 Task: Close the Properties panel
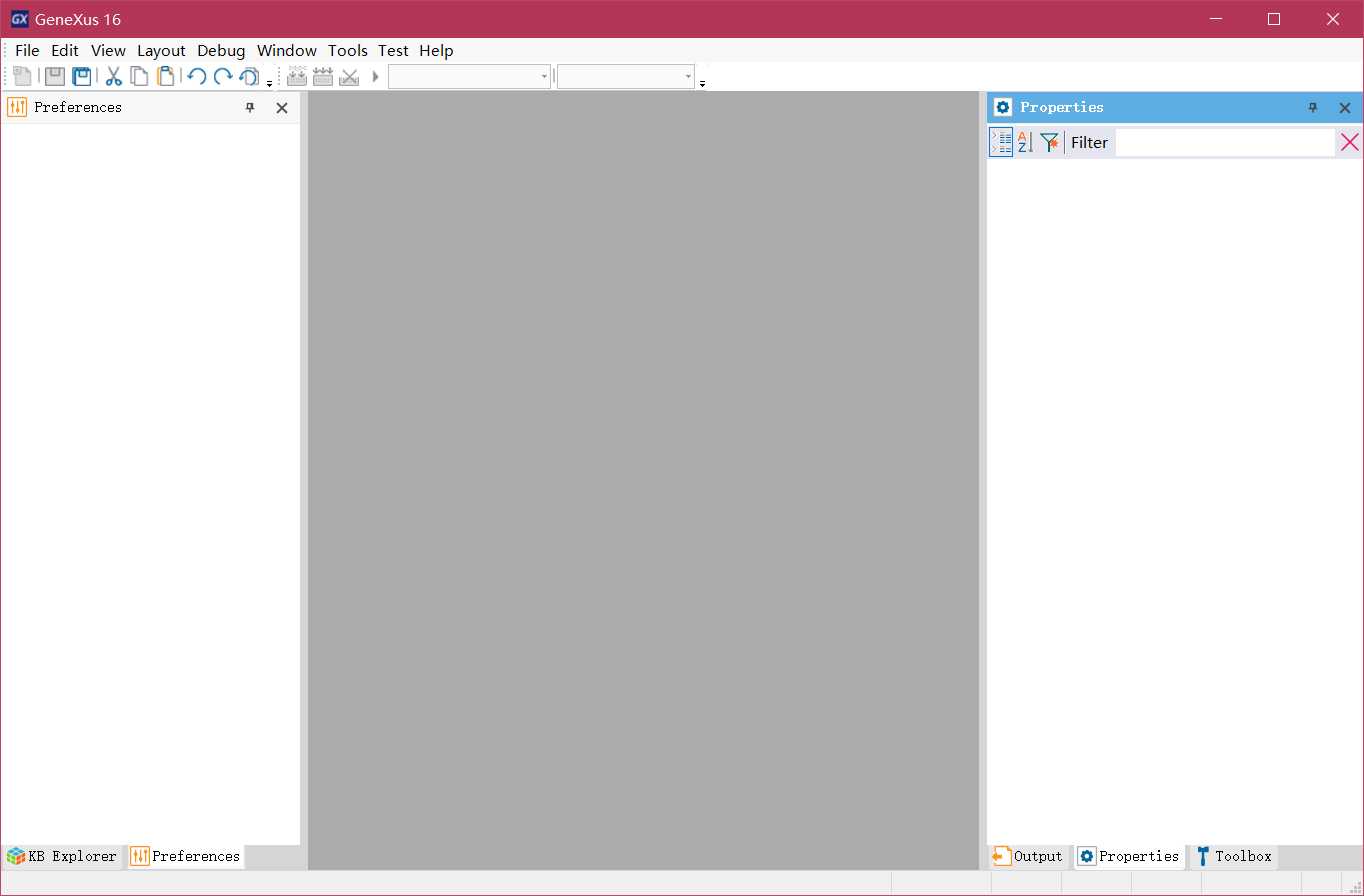coord(1345,107)
